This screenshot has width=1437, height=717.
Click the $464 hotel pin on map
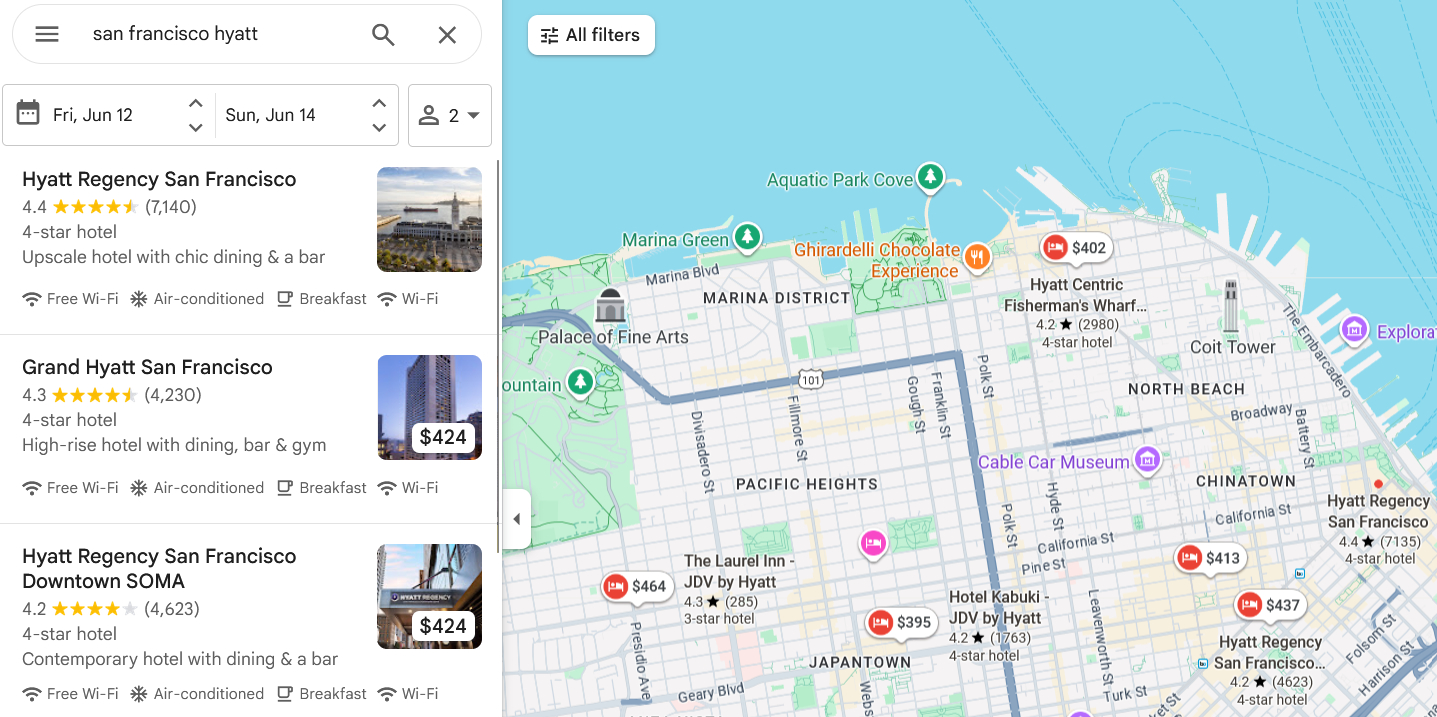tap(635, 587)
